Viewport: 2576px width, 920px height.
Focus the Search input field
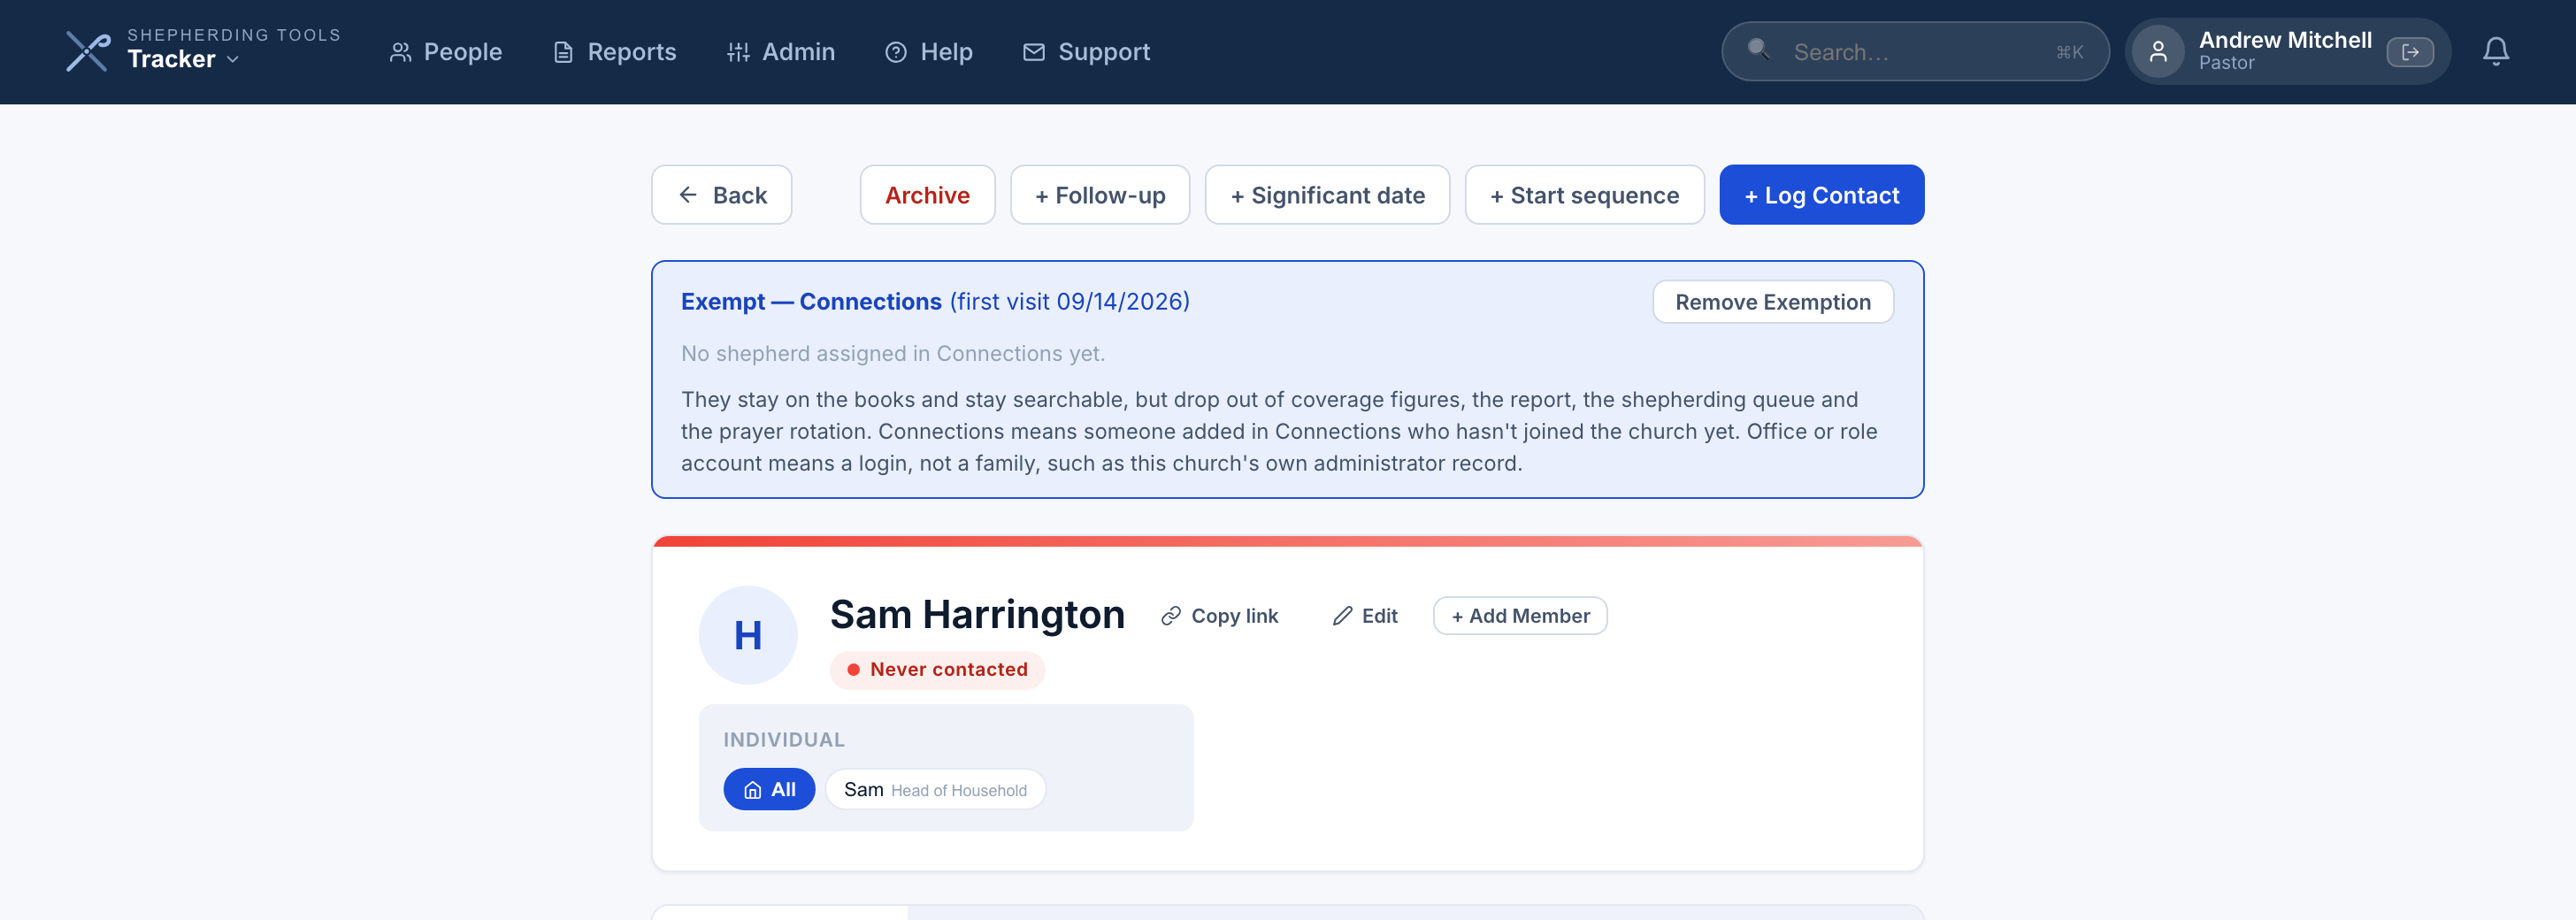tap(1915, 52)
